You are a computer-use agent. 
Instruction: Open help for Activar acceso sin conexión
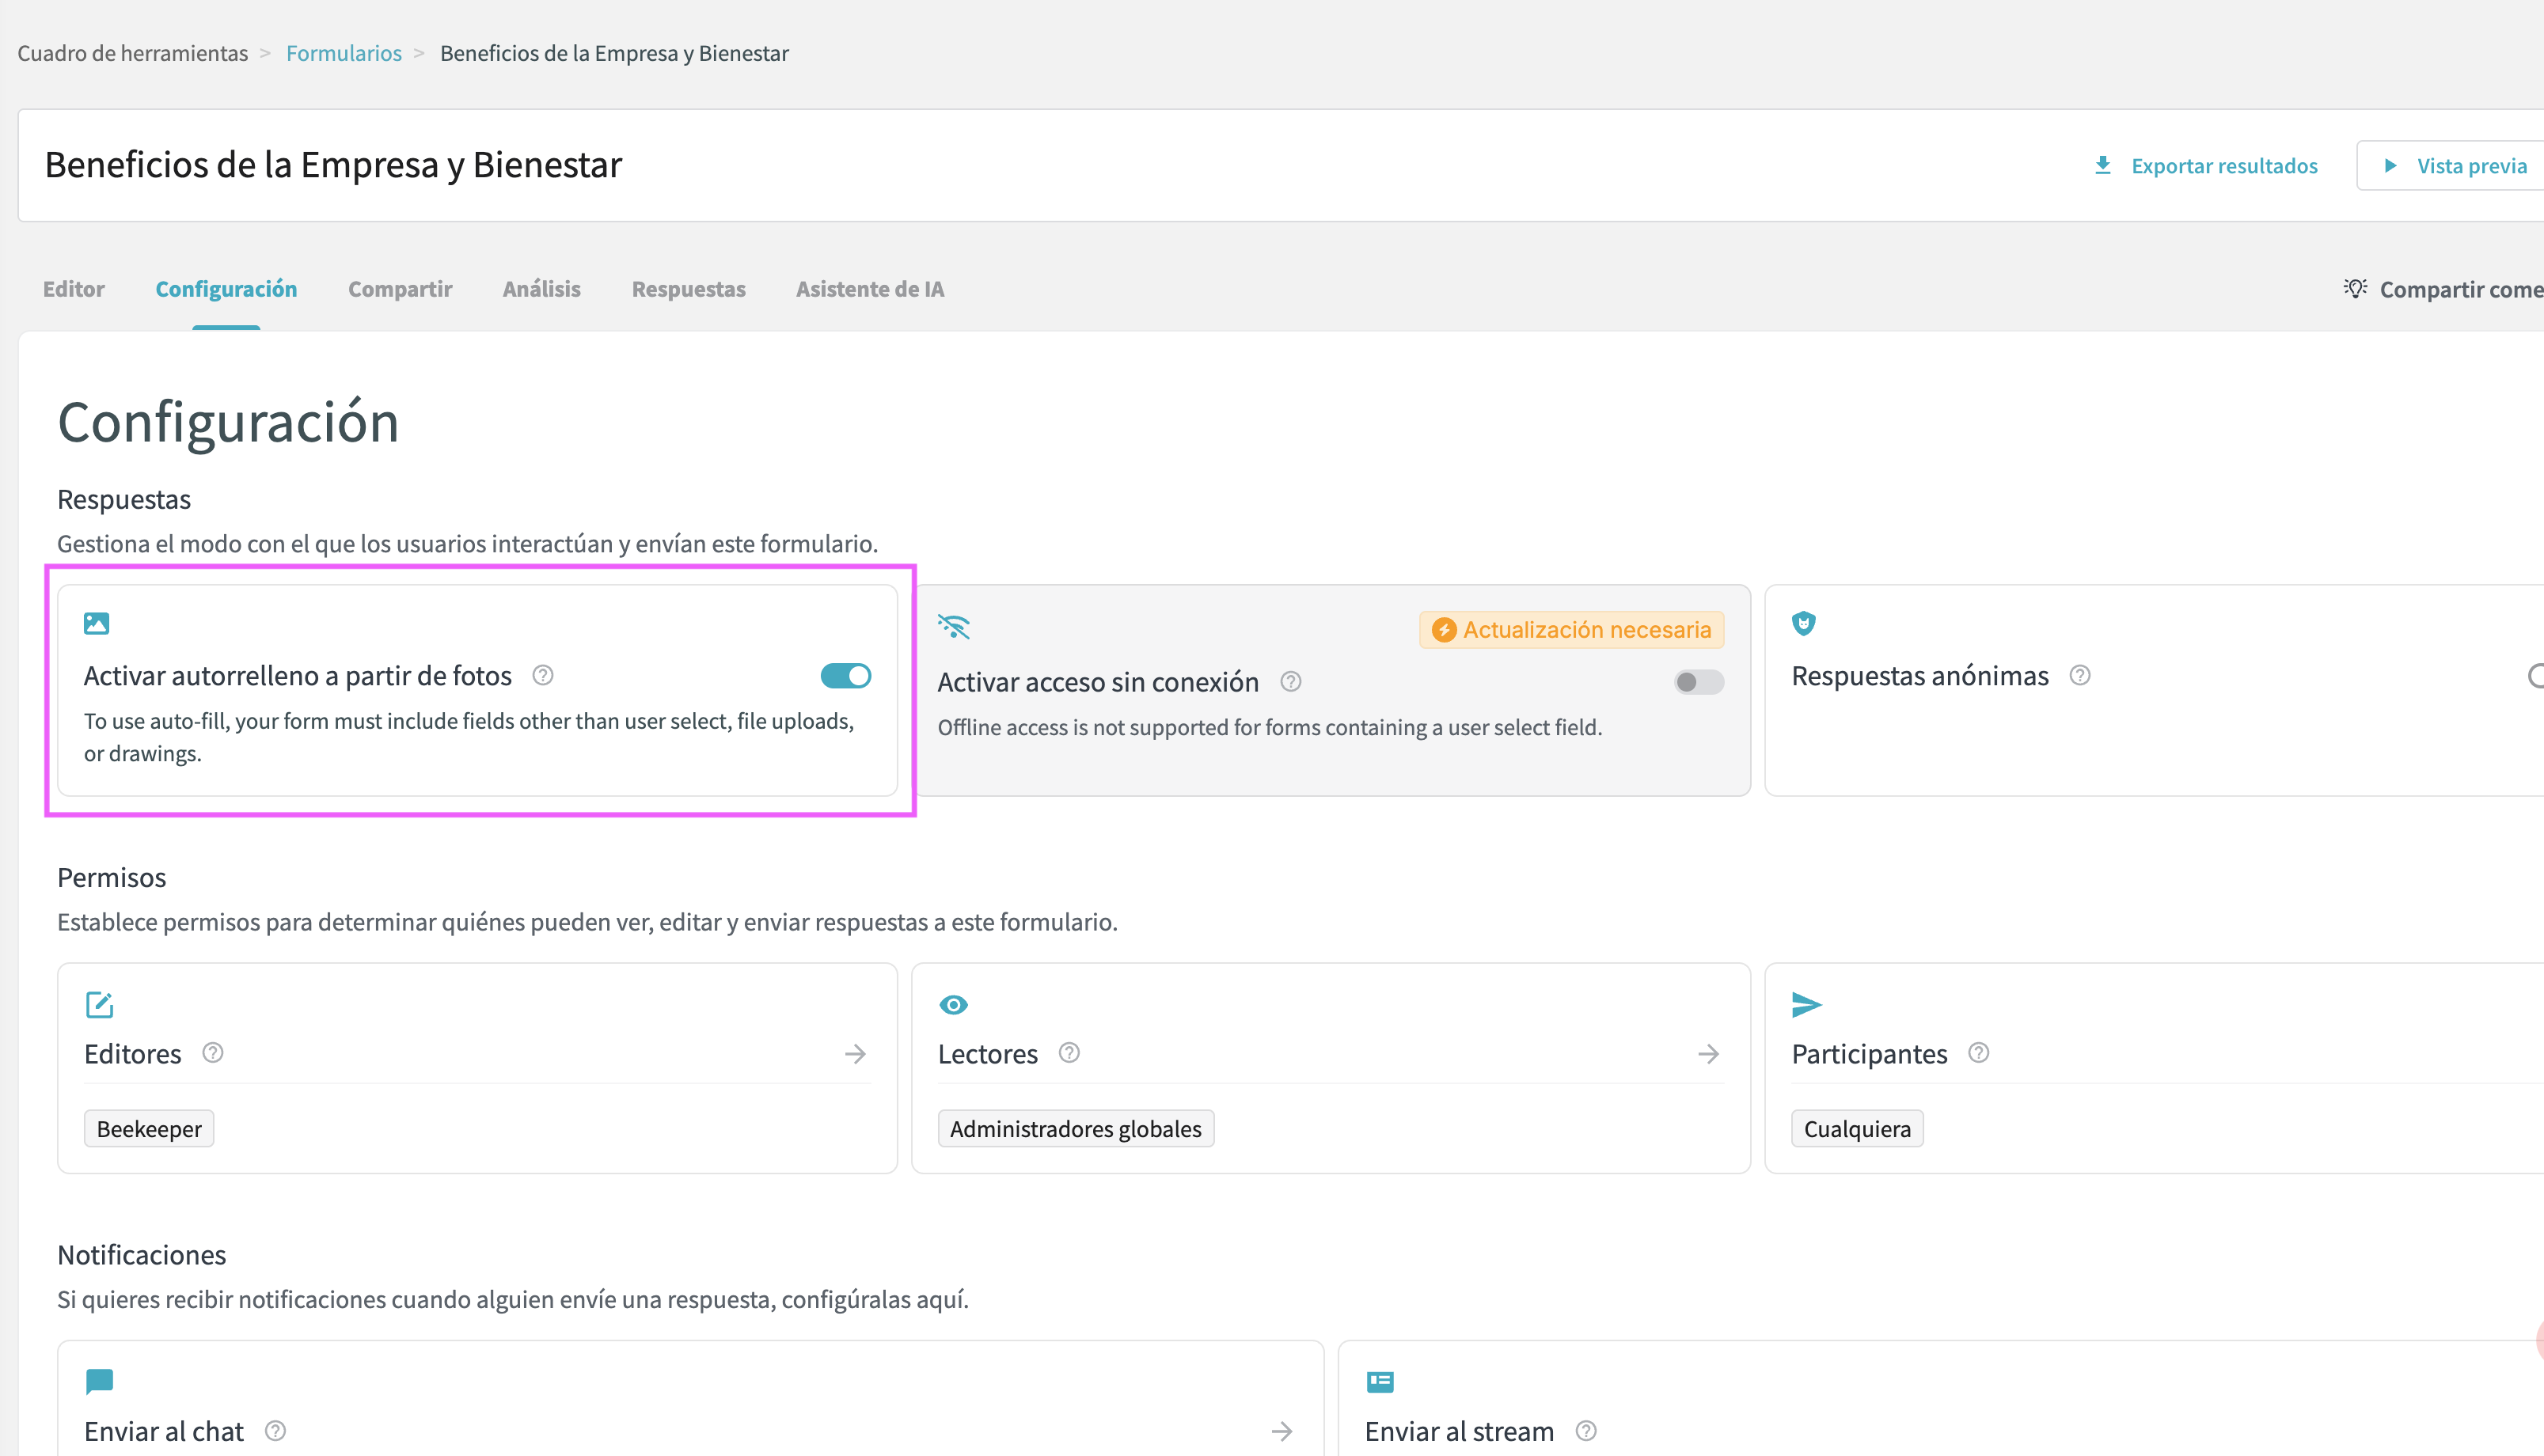pyautogui.click(x=1291, y=682)
